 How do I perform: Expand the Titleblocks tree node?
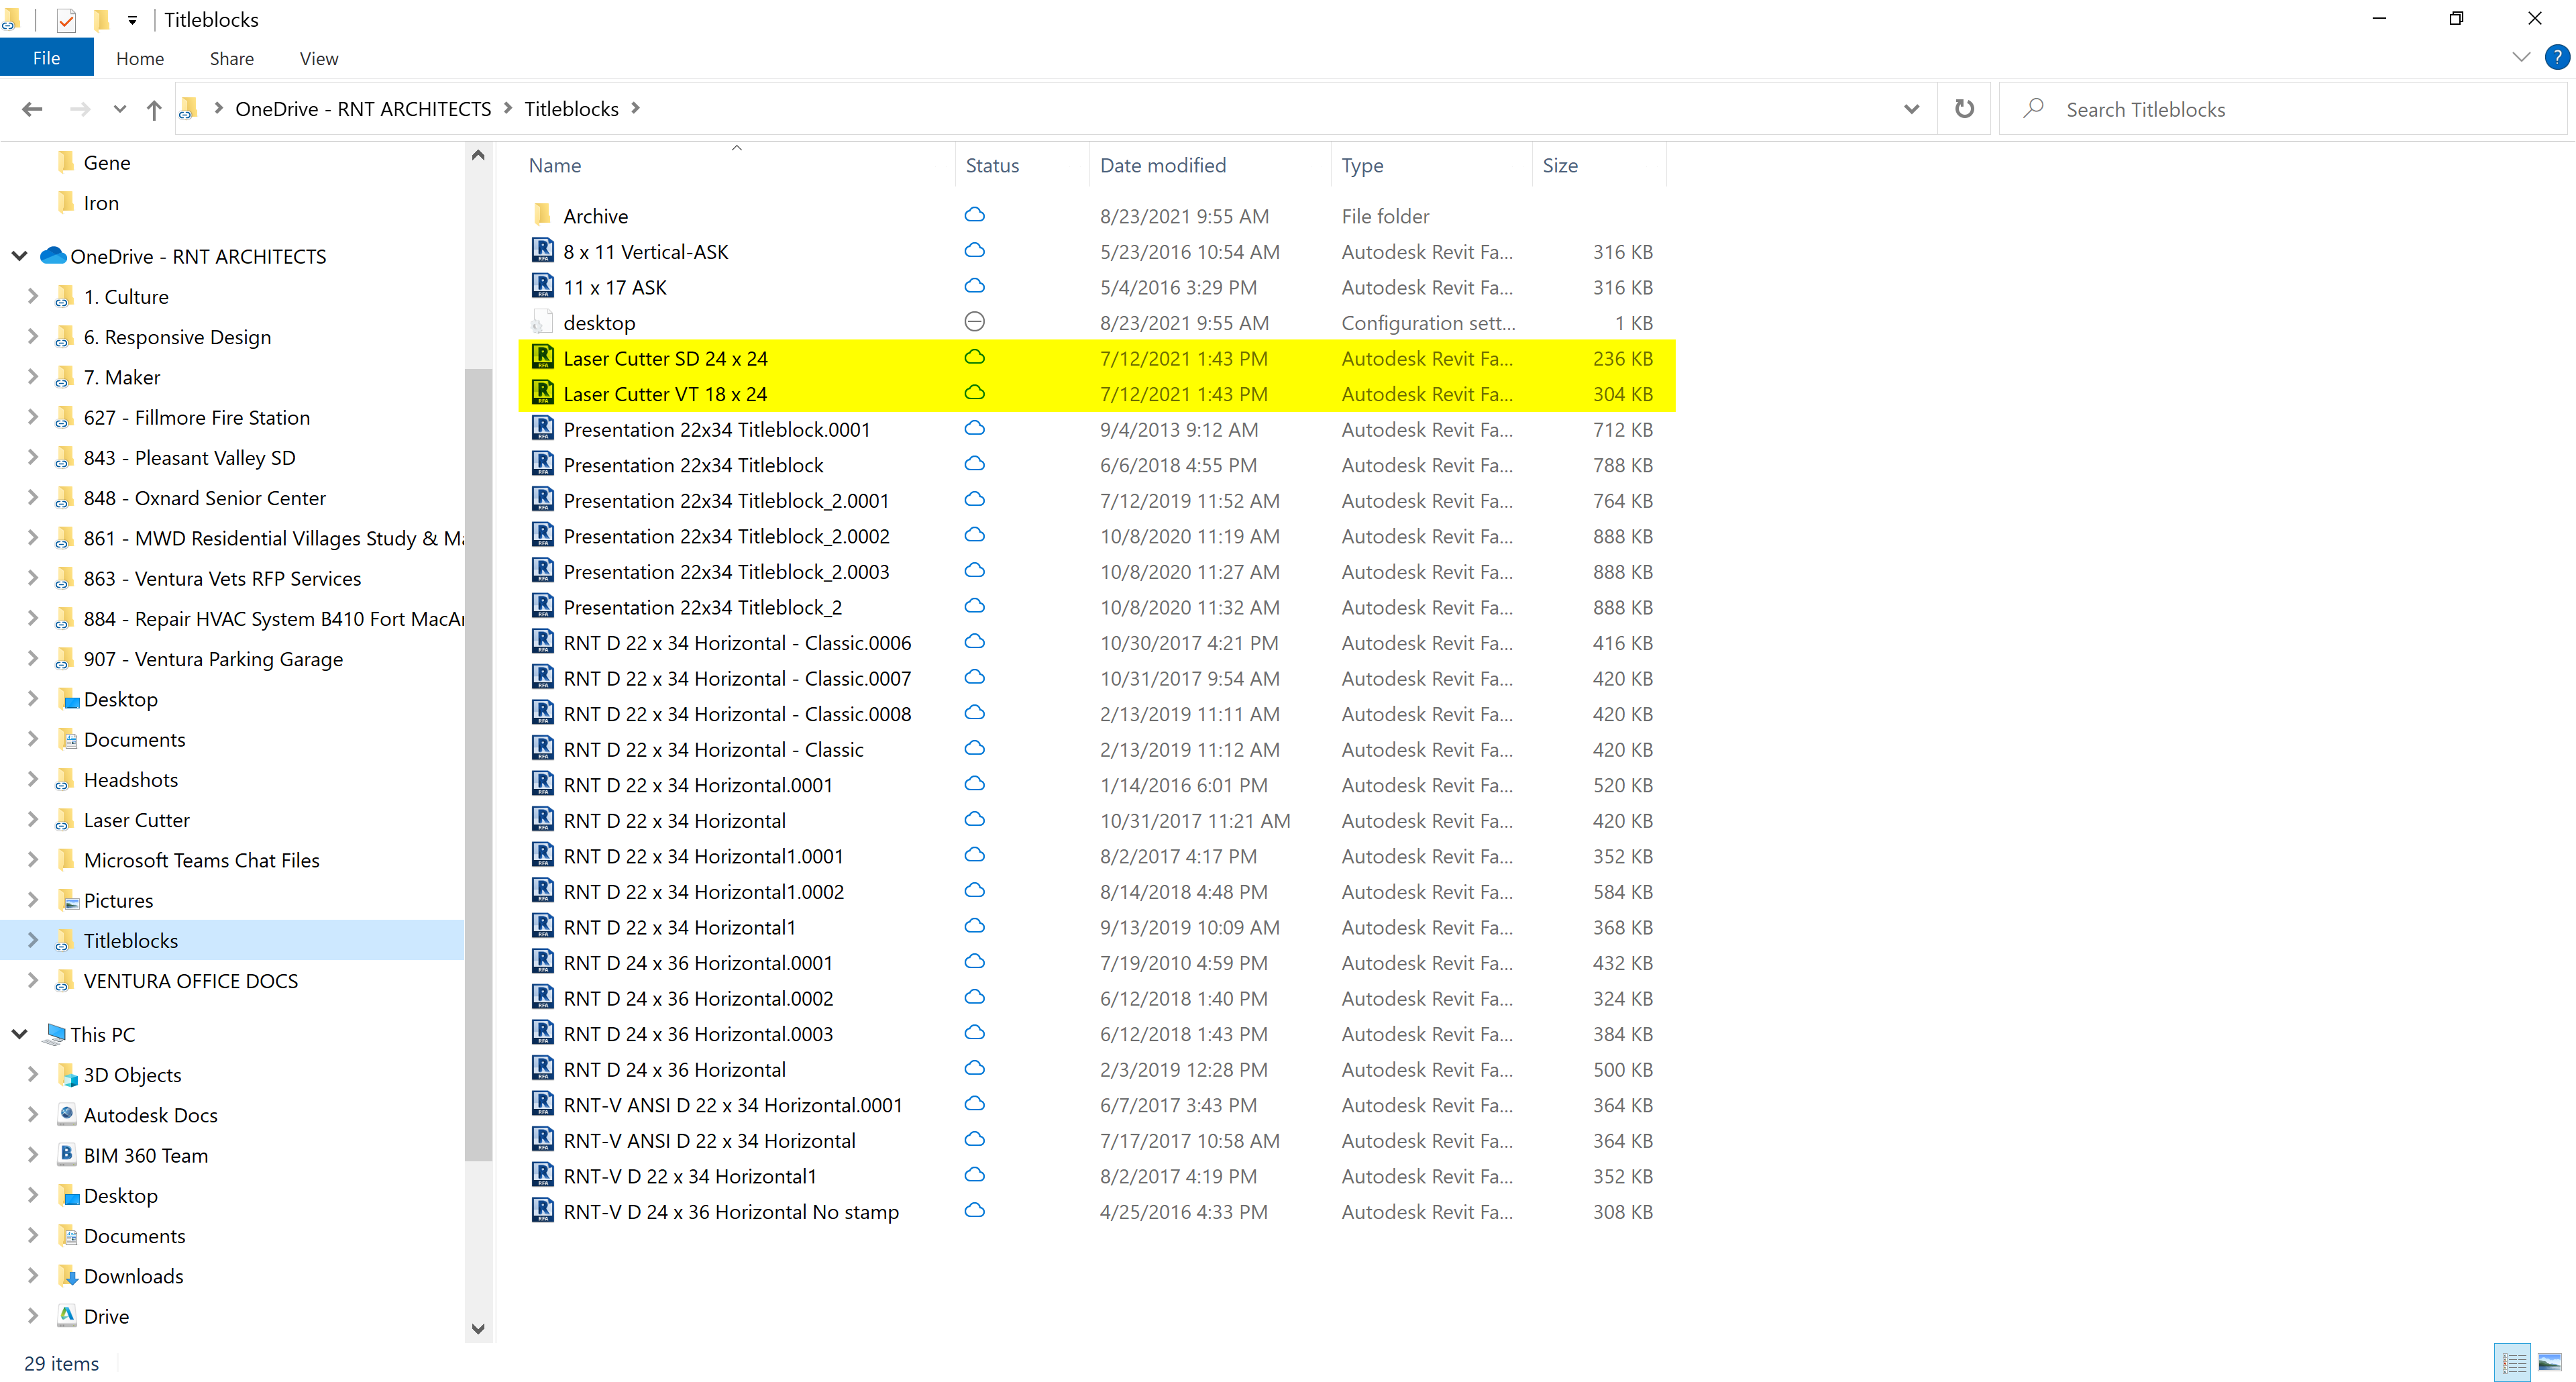point(32,940)
